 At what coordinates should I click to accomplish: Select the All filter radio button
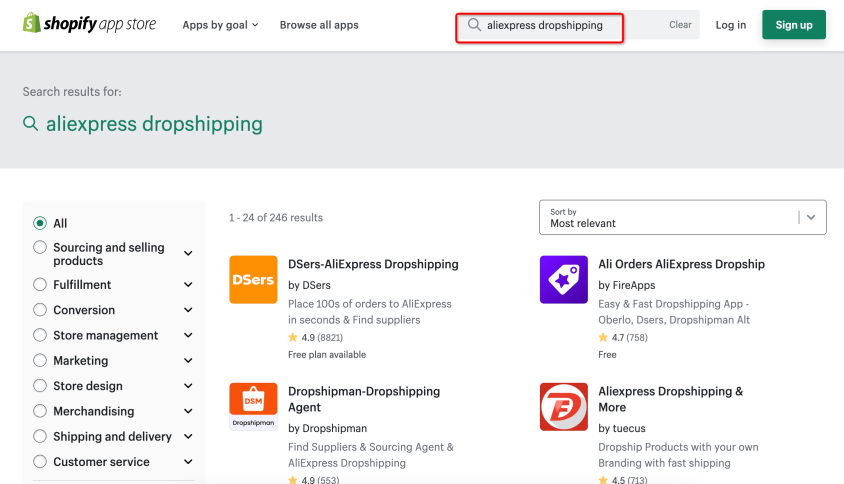click(40, 223)
